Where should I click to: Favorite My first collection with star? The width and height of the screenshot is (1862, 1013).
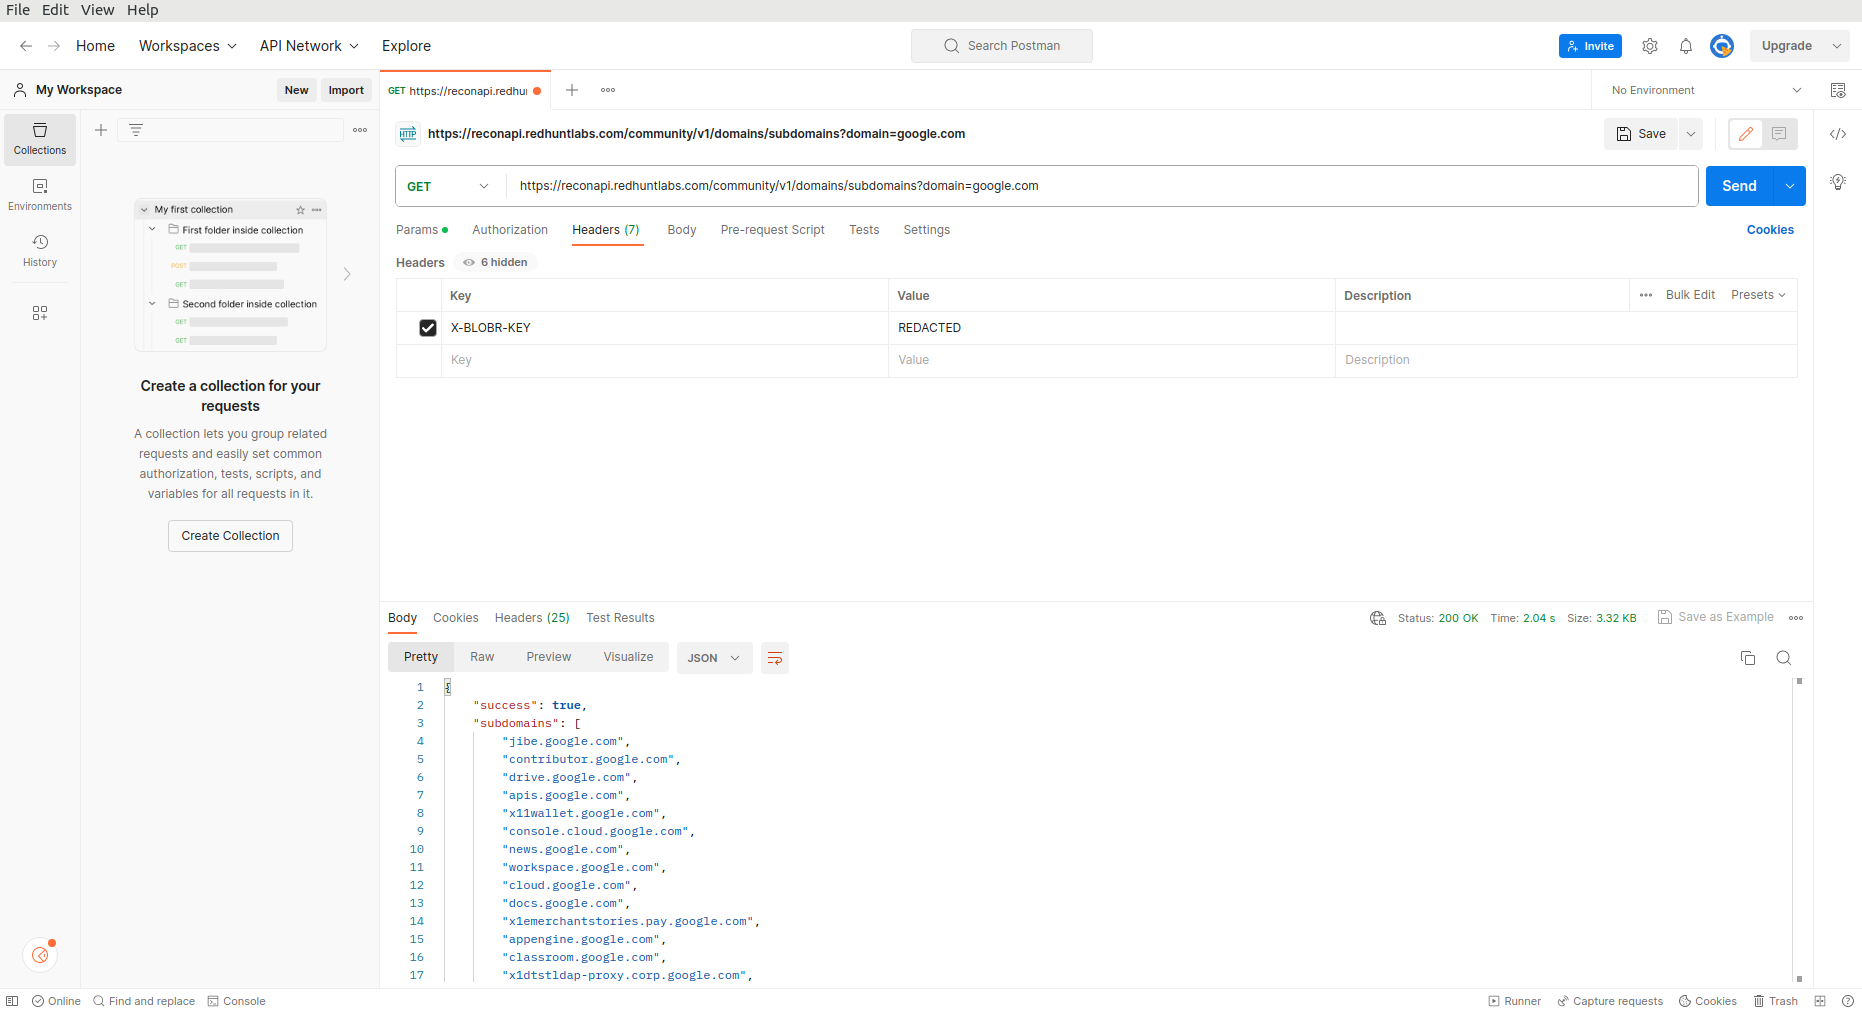300,210
